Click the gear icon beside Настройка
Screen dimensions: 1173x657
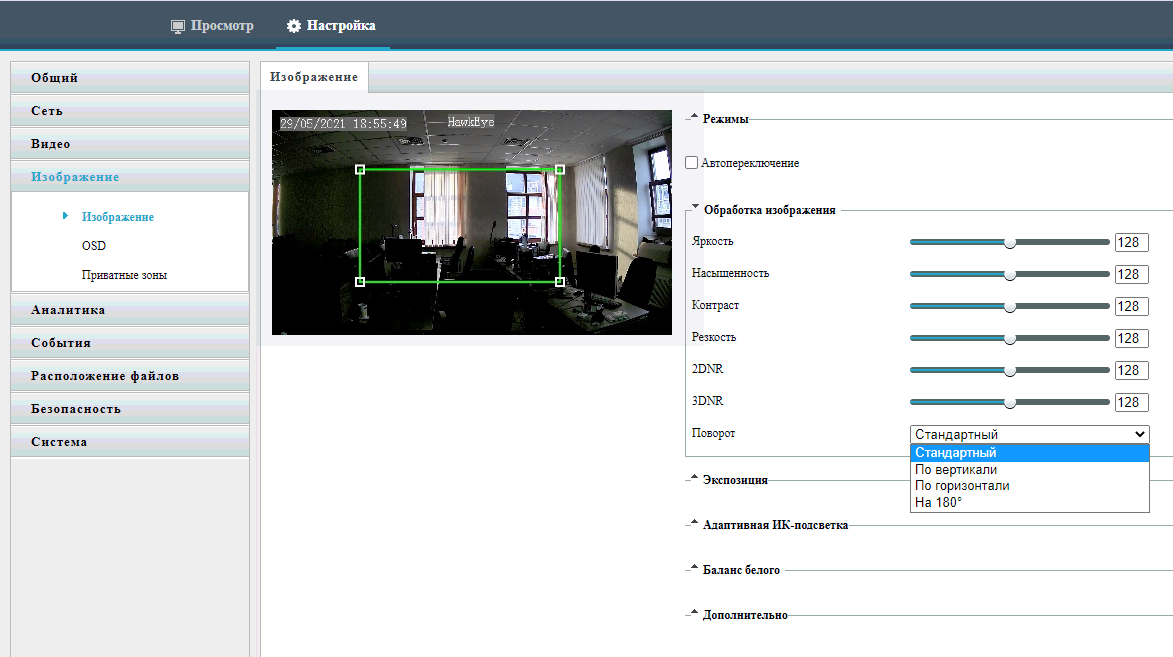coord(294,26)
